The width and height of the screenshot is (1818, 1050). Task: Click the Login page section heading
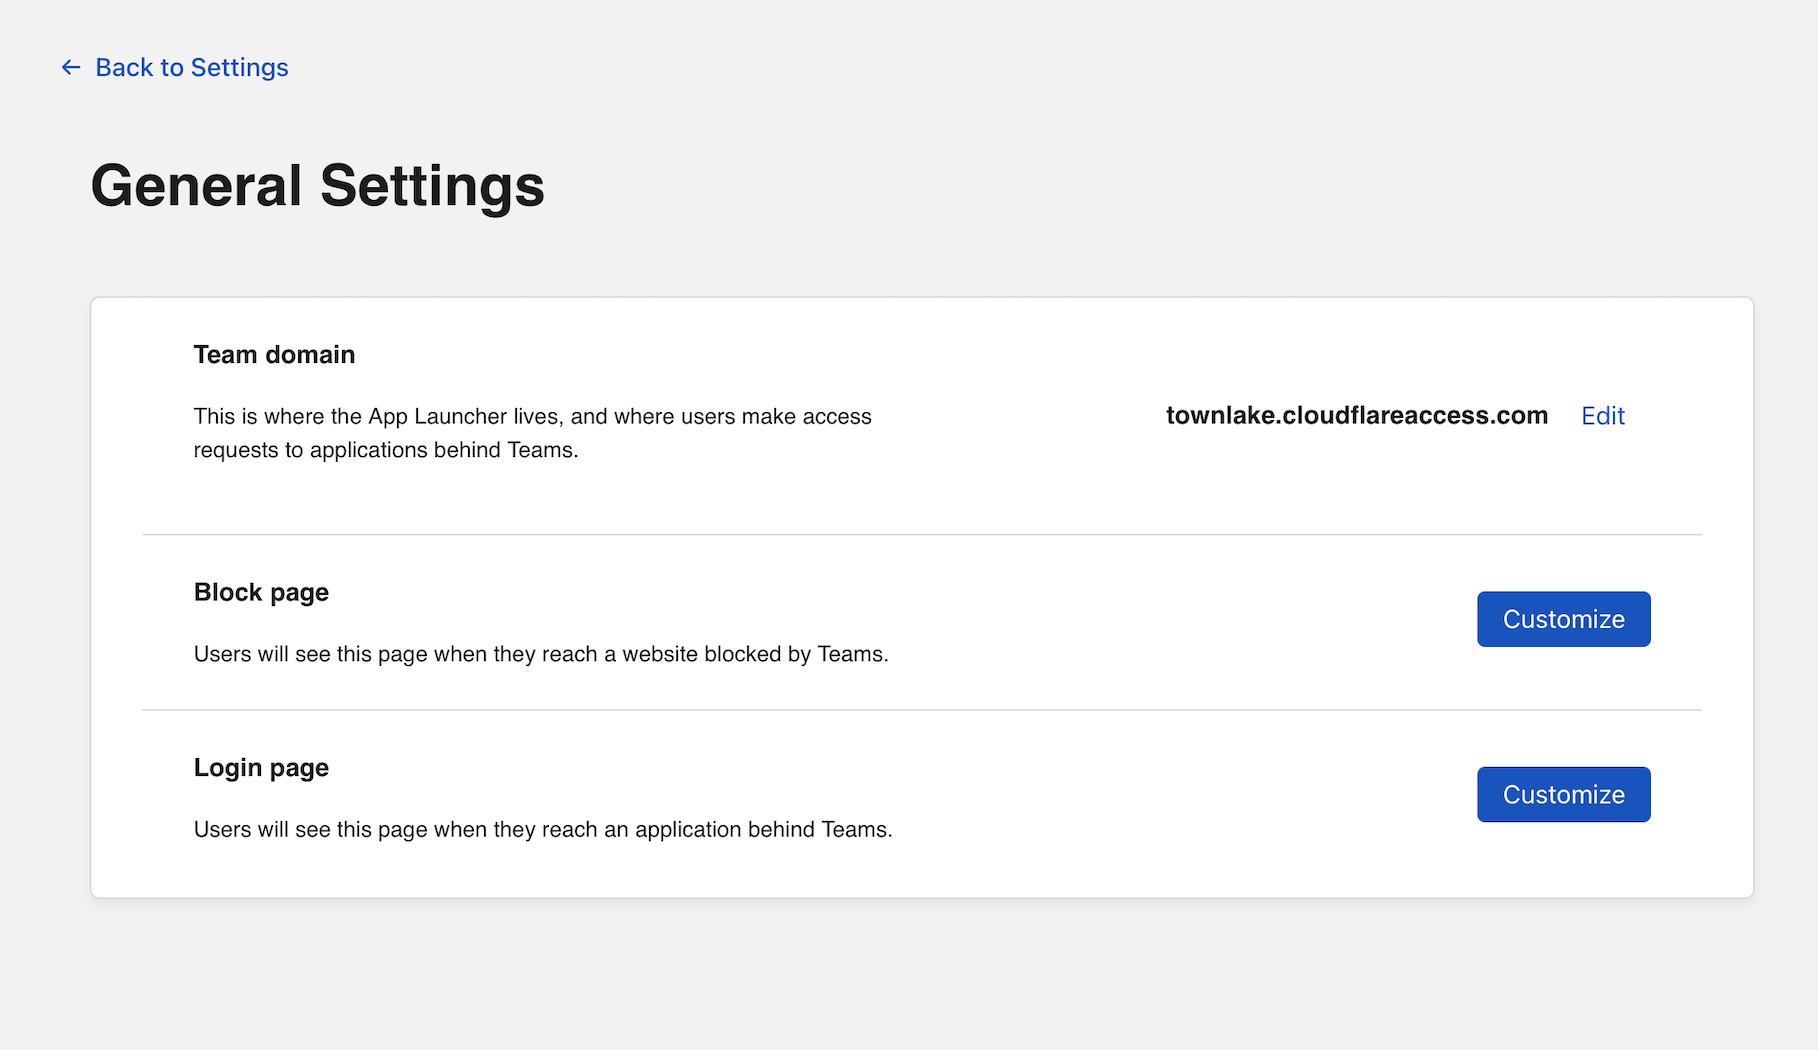click(x=261, y=767)
